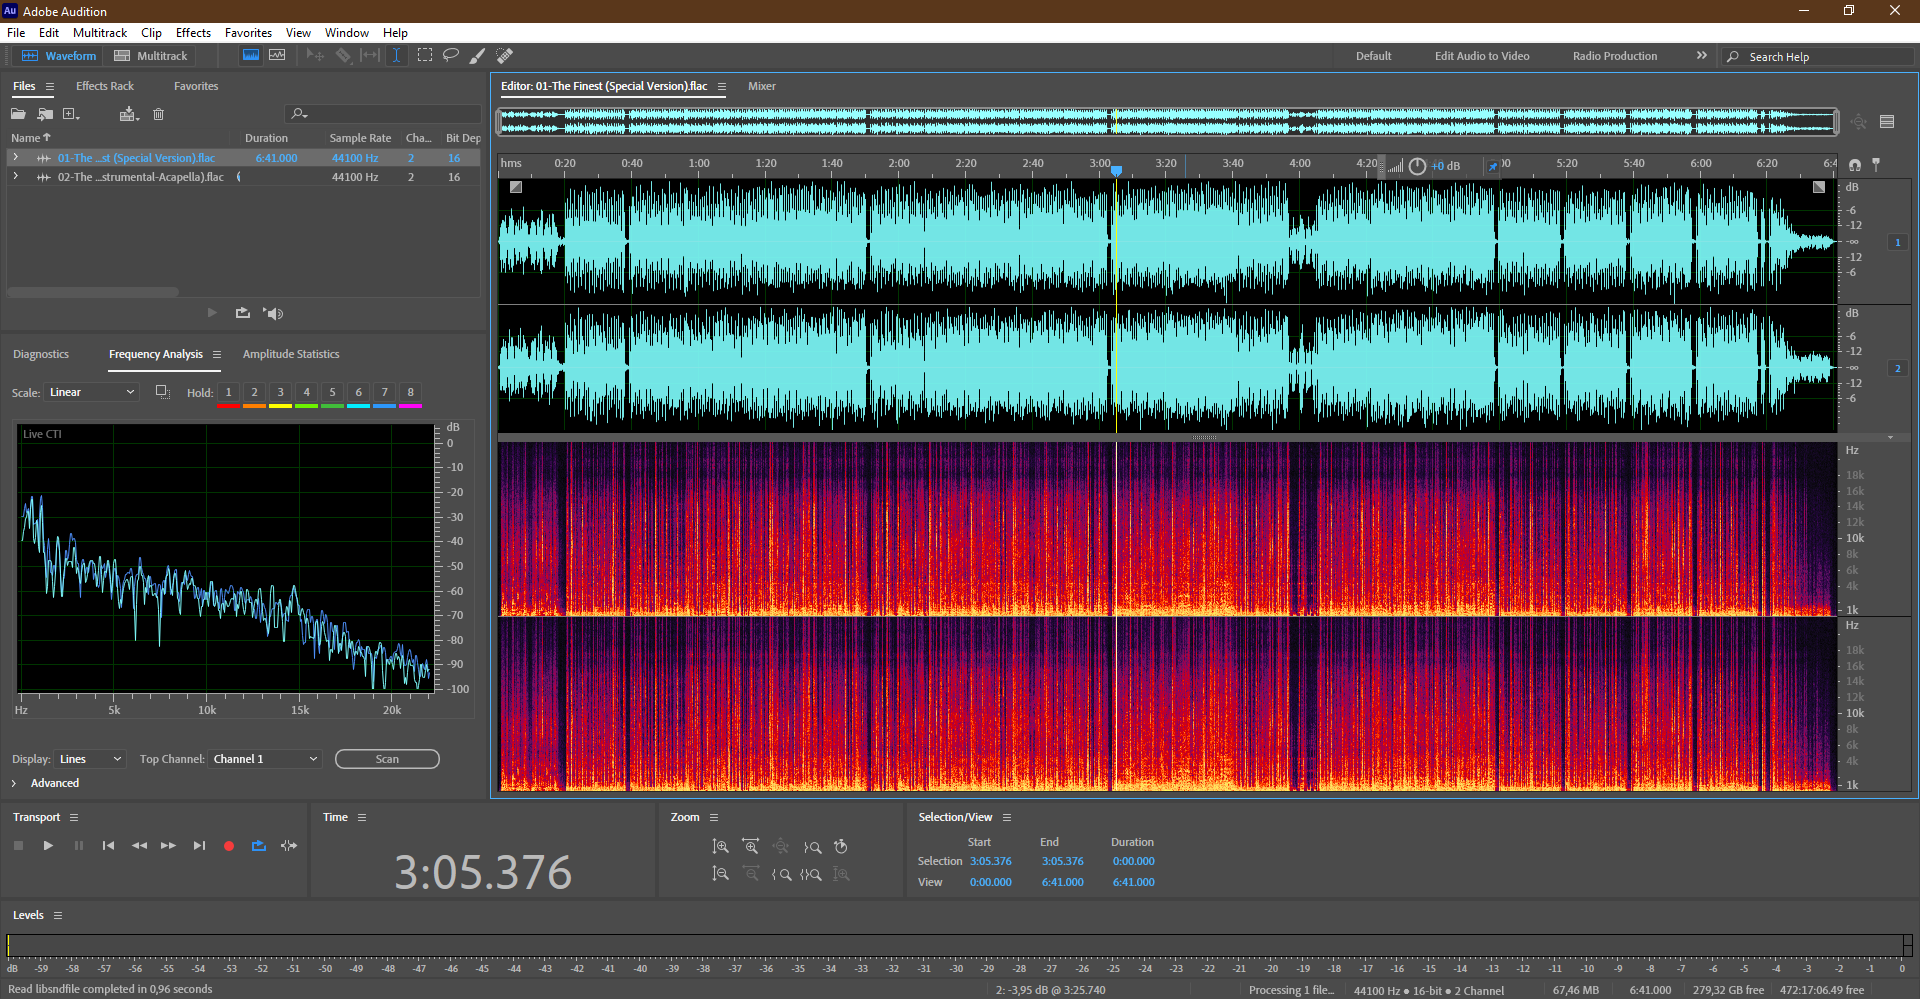Open the Favorites menu
1920x999 pixels.
[x=248, y=33]
